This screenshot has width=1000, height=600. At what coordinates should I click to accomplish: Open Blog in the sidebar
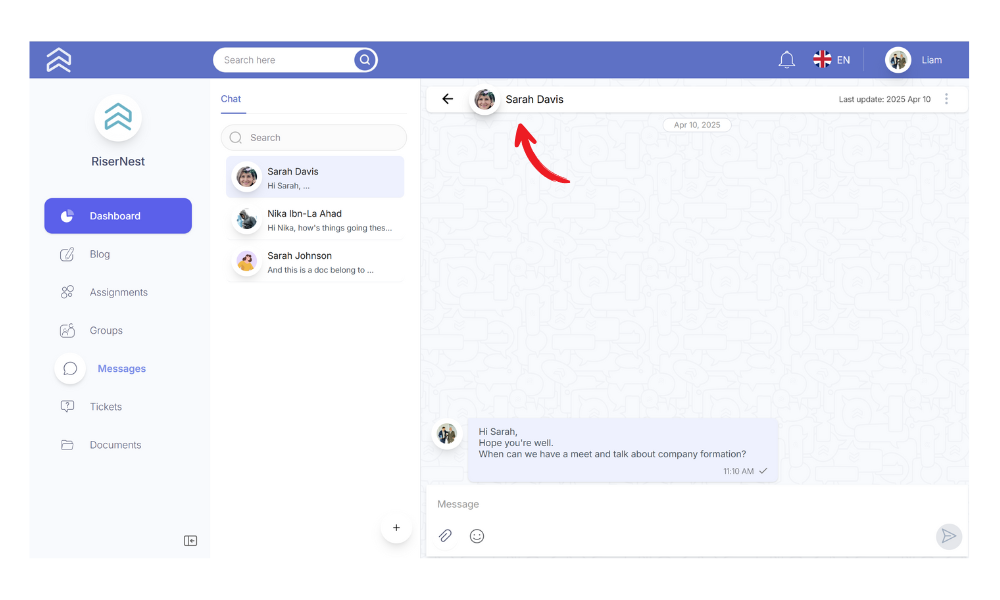click(99, 254)
